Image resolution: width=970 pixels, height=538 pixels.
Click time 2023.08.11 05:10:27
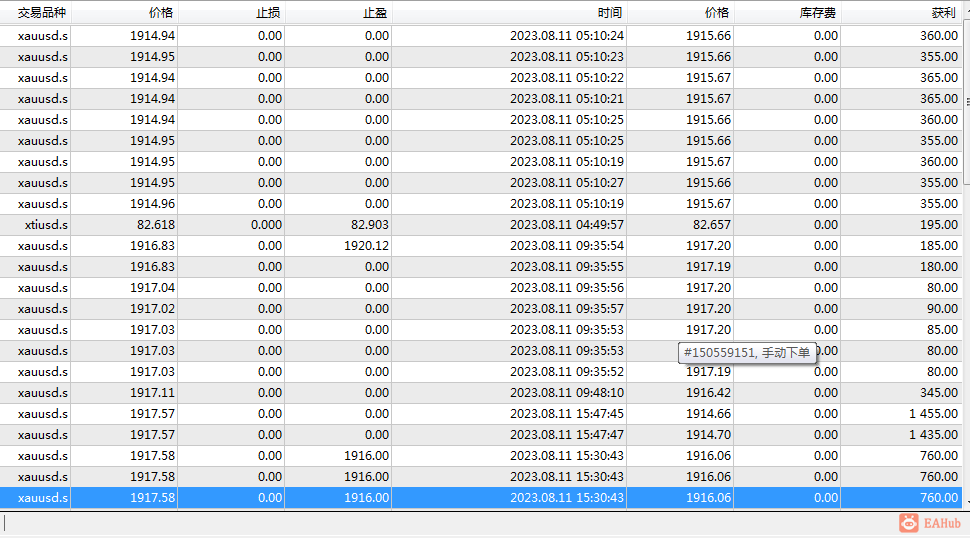(x=567, y=183)
